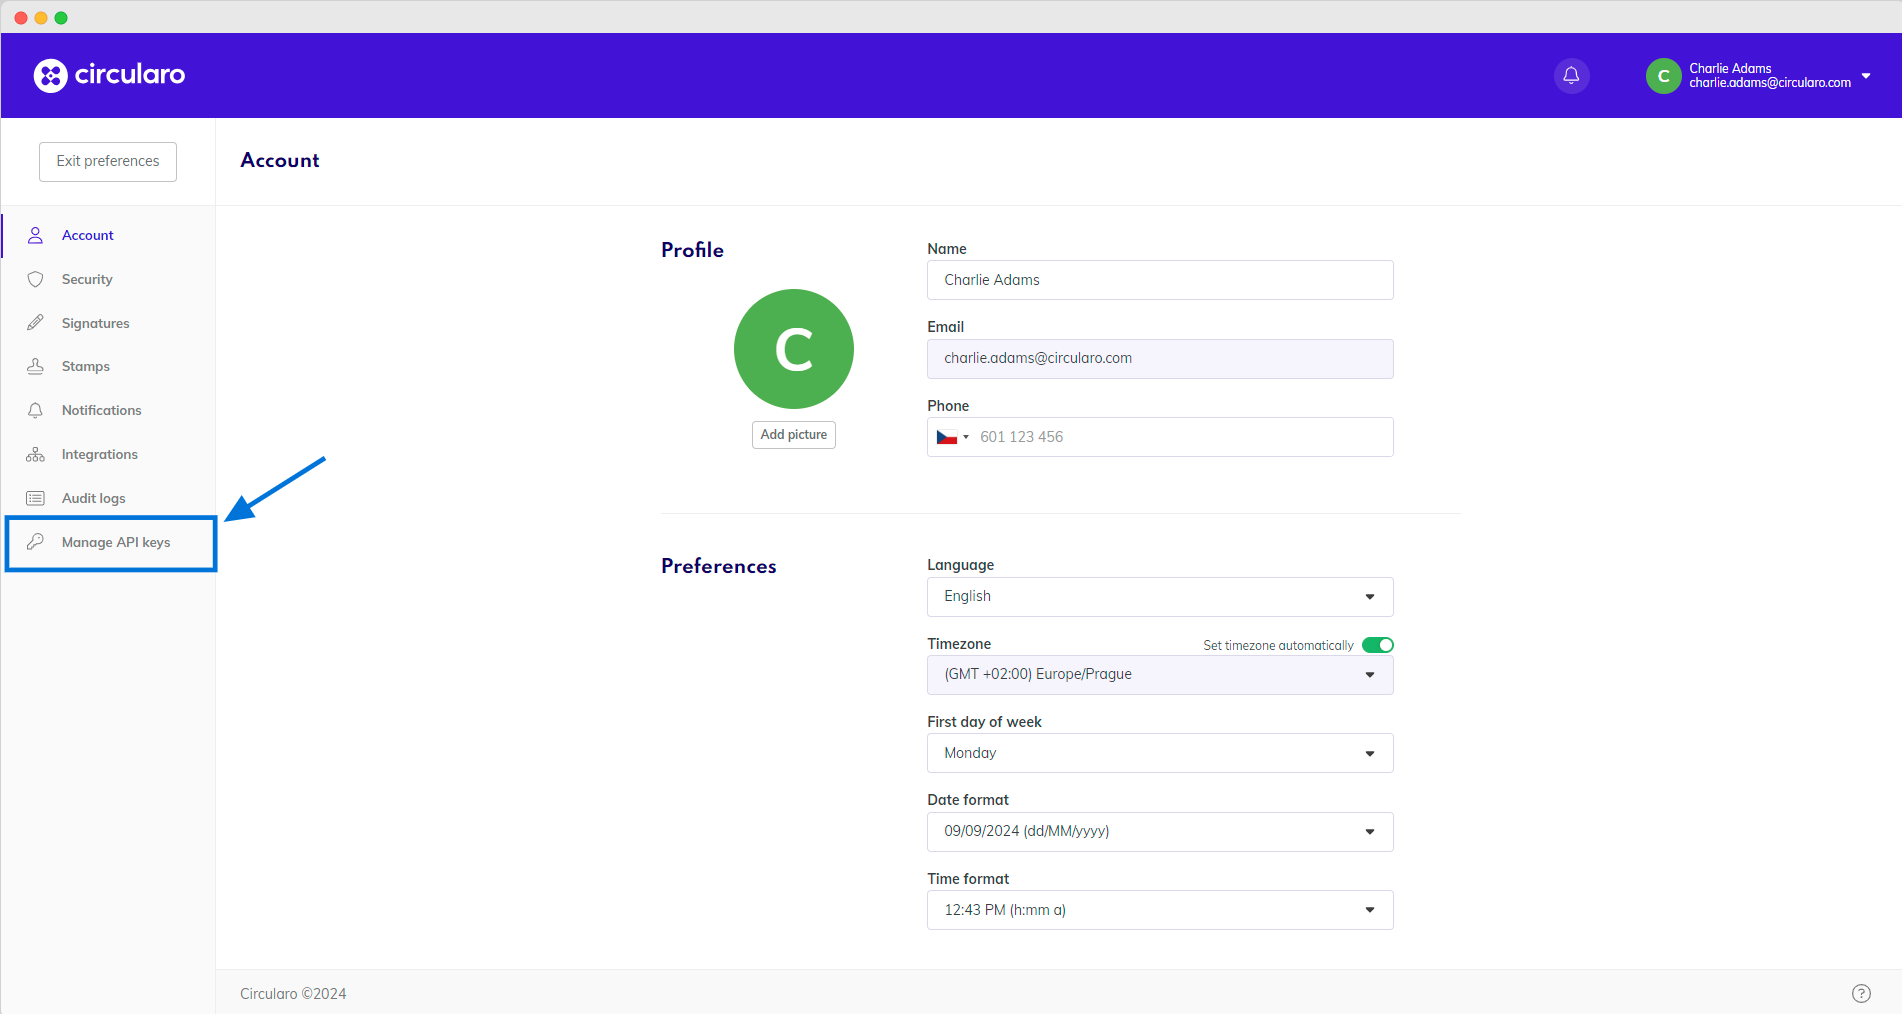Click the Add picture button
The width and height of the screenshot is (1902, 1014).
[793, 434]
